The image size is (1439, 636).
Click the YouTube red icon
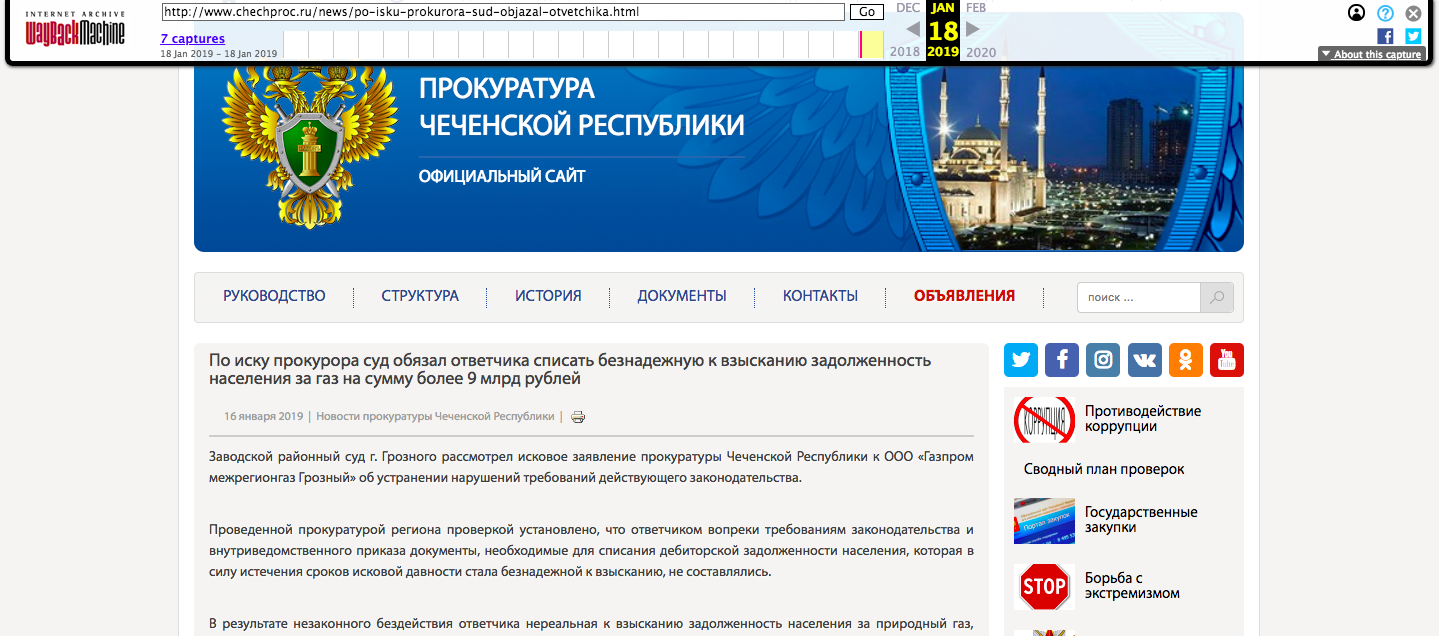[1226, 360]
